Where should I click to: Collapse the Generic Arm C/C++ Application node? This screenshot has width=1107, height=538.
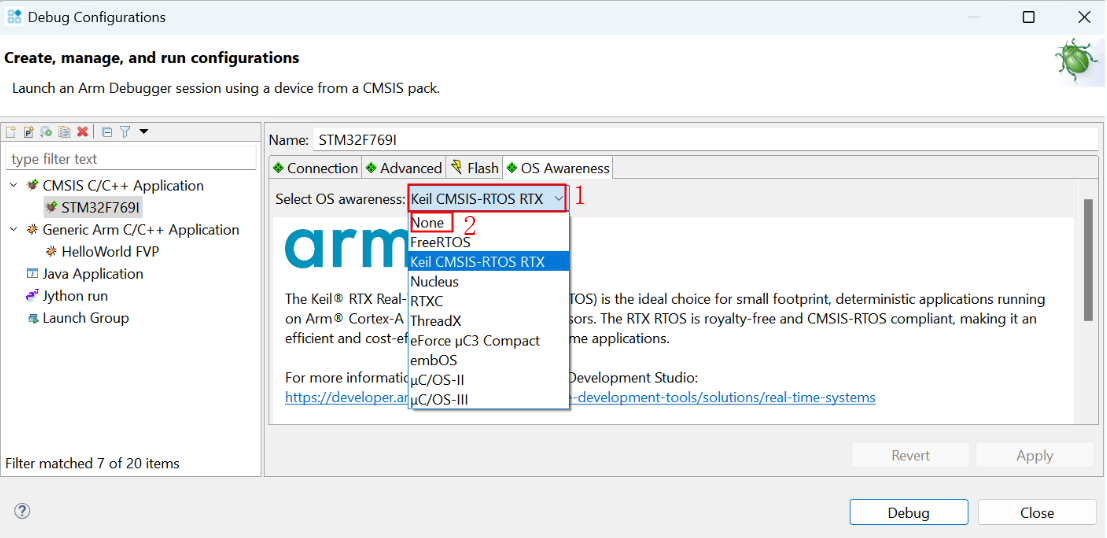(x=13, y=230)
